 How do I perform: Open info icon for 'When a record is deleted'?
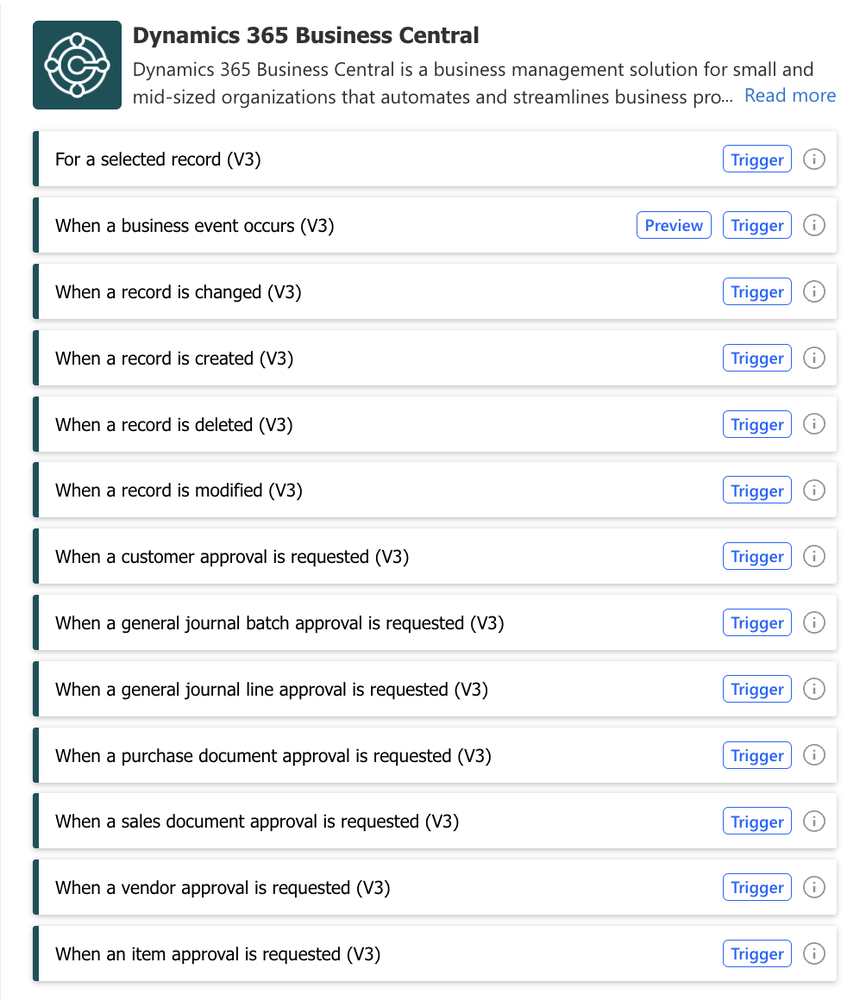[x=814, y=424]
